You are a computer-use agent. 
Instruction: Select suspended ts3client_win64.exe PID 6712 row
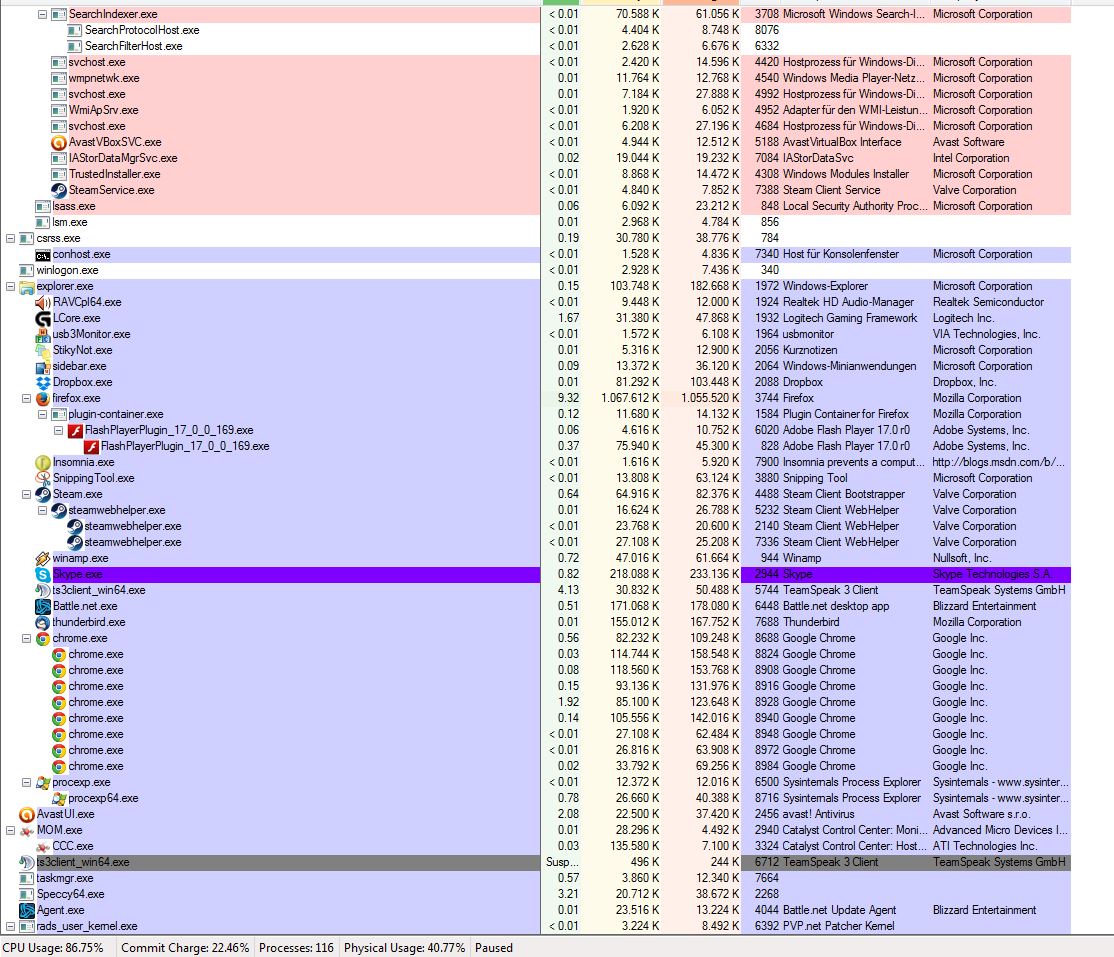coord(536,863)
